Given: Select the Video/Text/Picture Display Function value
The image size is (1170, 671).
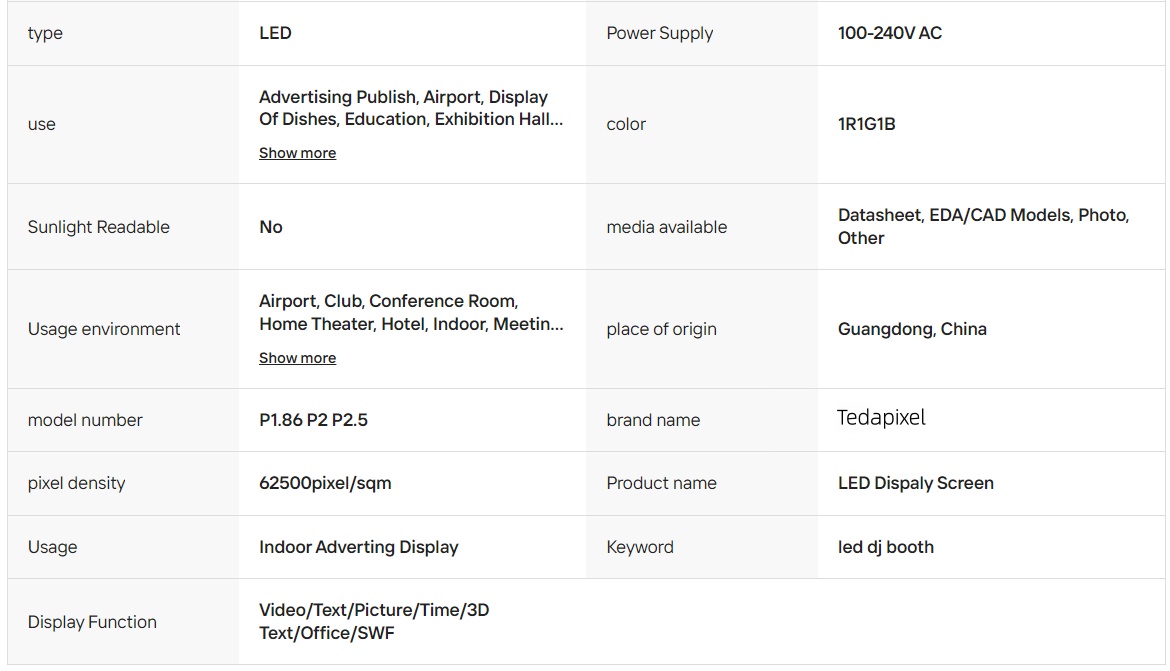Looking at the screenshot, I should tap(374, 622).
